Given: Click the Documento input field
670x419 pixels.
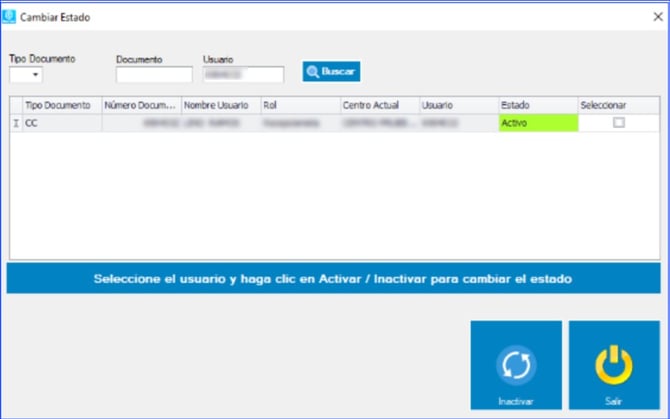Looking at the screenshot, I should pos(153,75).
